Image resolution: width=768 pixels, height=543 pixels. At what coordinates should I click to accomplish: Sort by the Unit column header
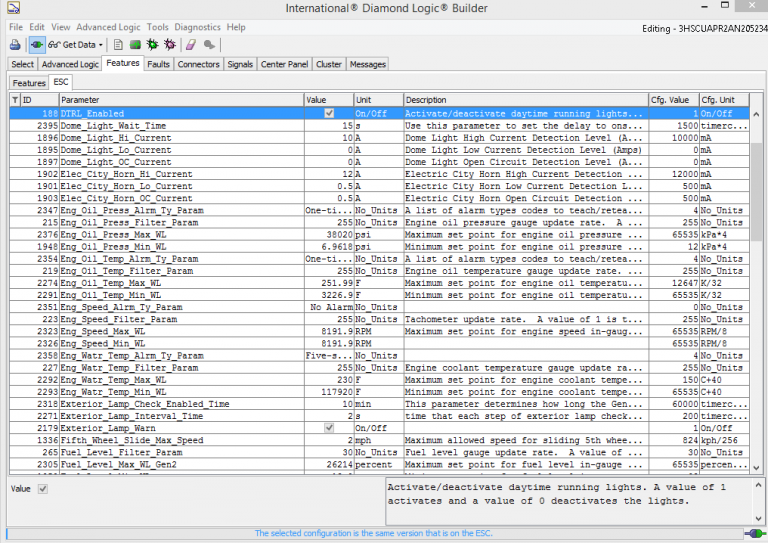click(379, 100)
